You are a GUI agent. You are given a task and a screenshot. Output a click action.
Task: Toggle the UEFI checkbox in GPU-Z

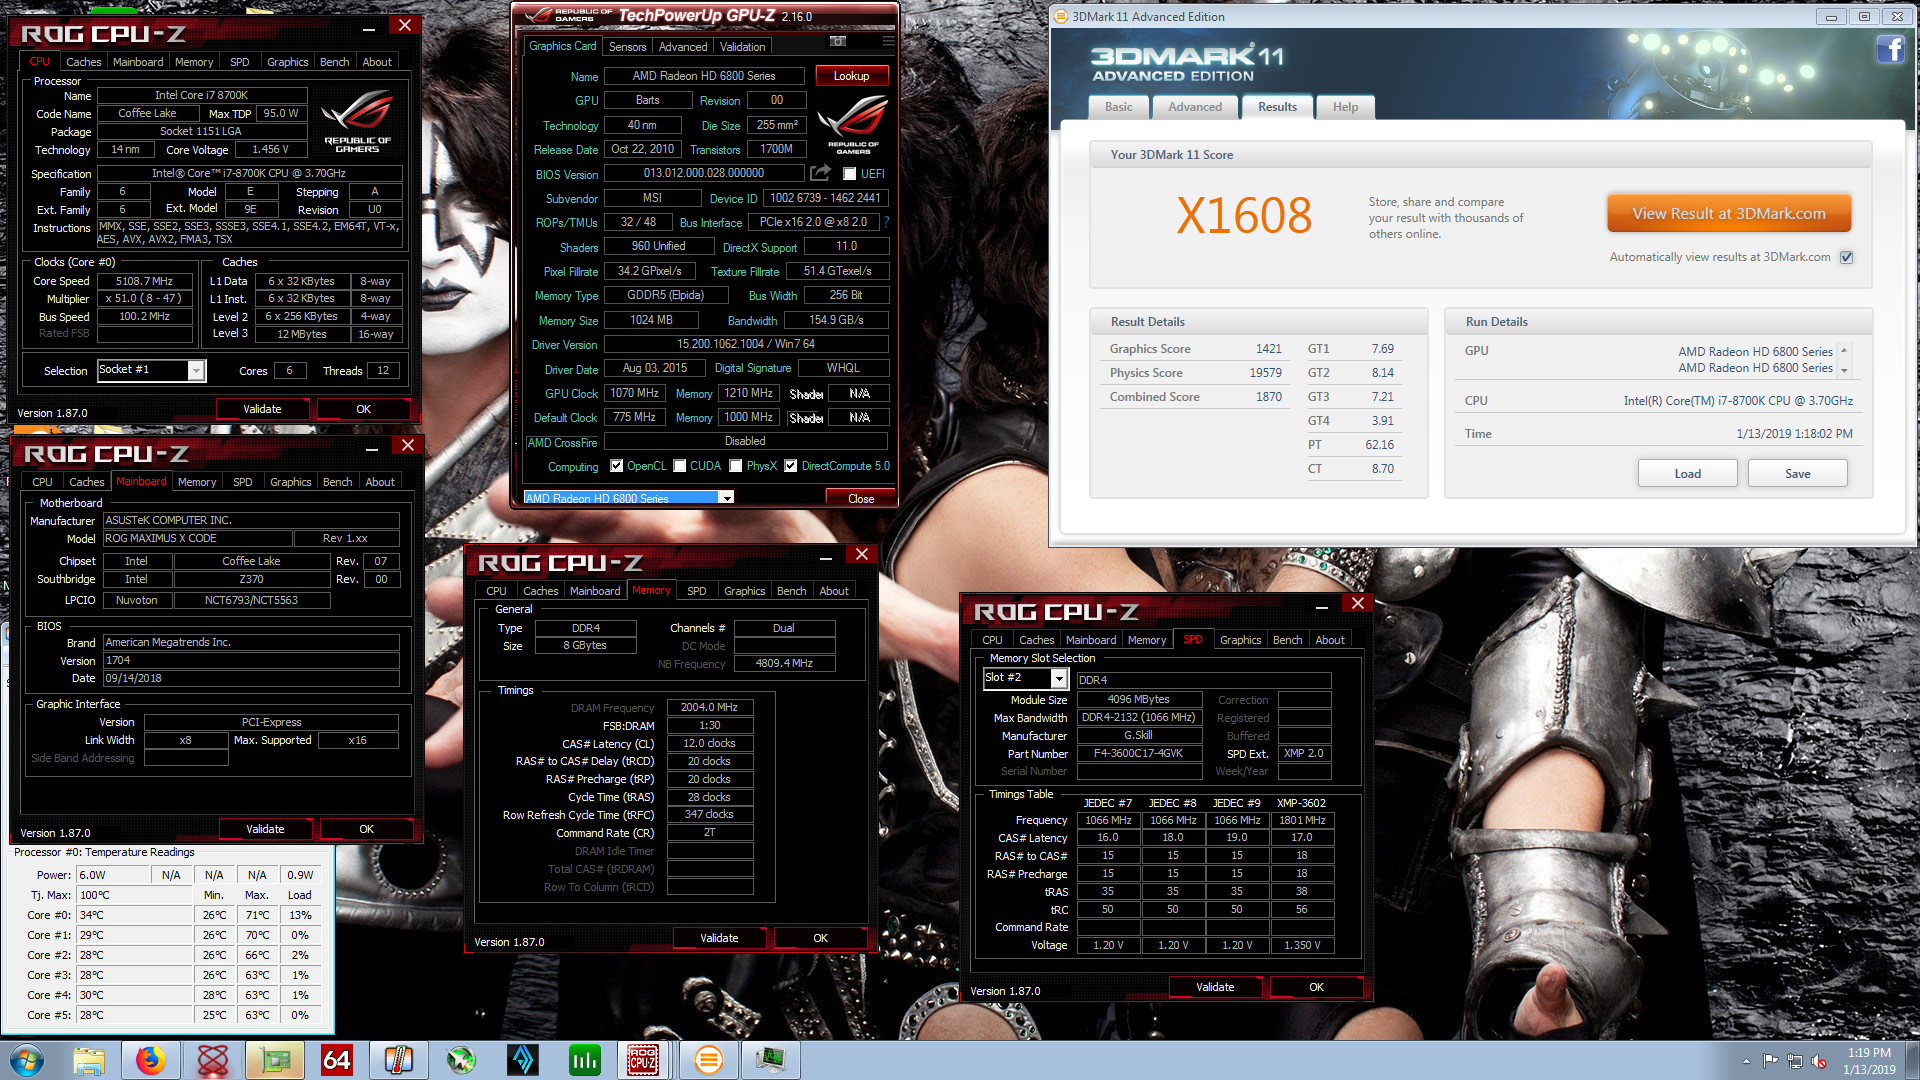[x=850, y=174]
